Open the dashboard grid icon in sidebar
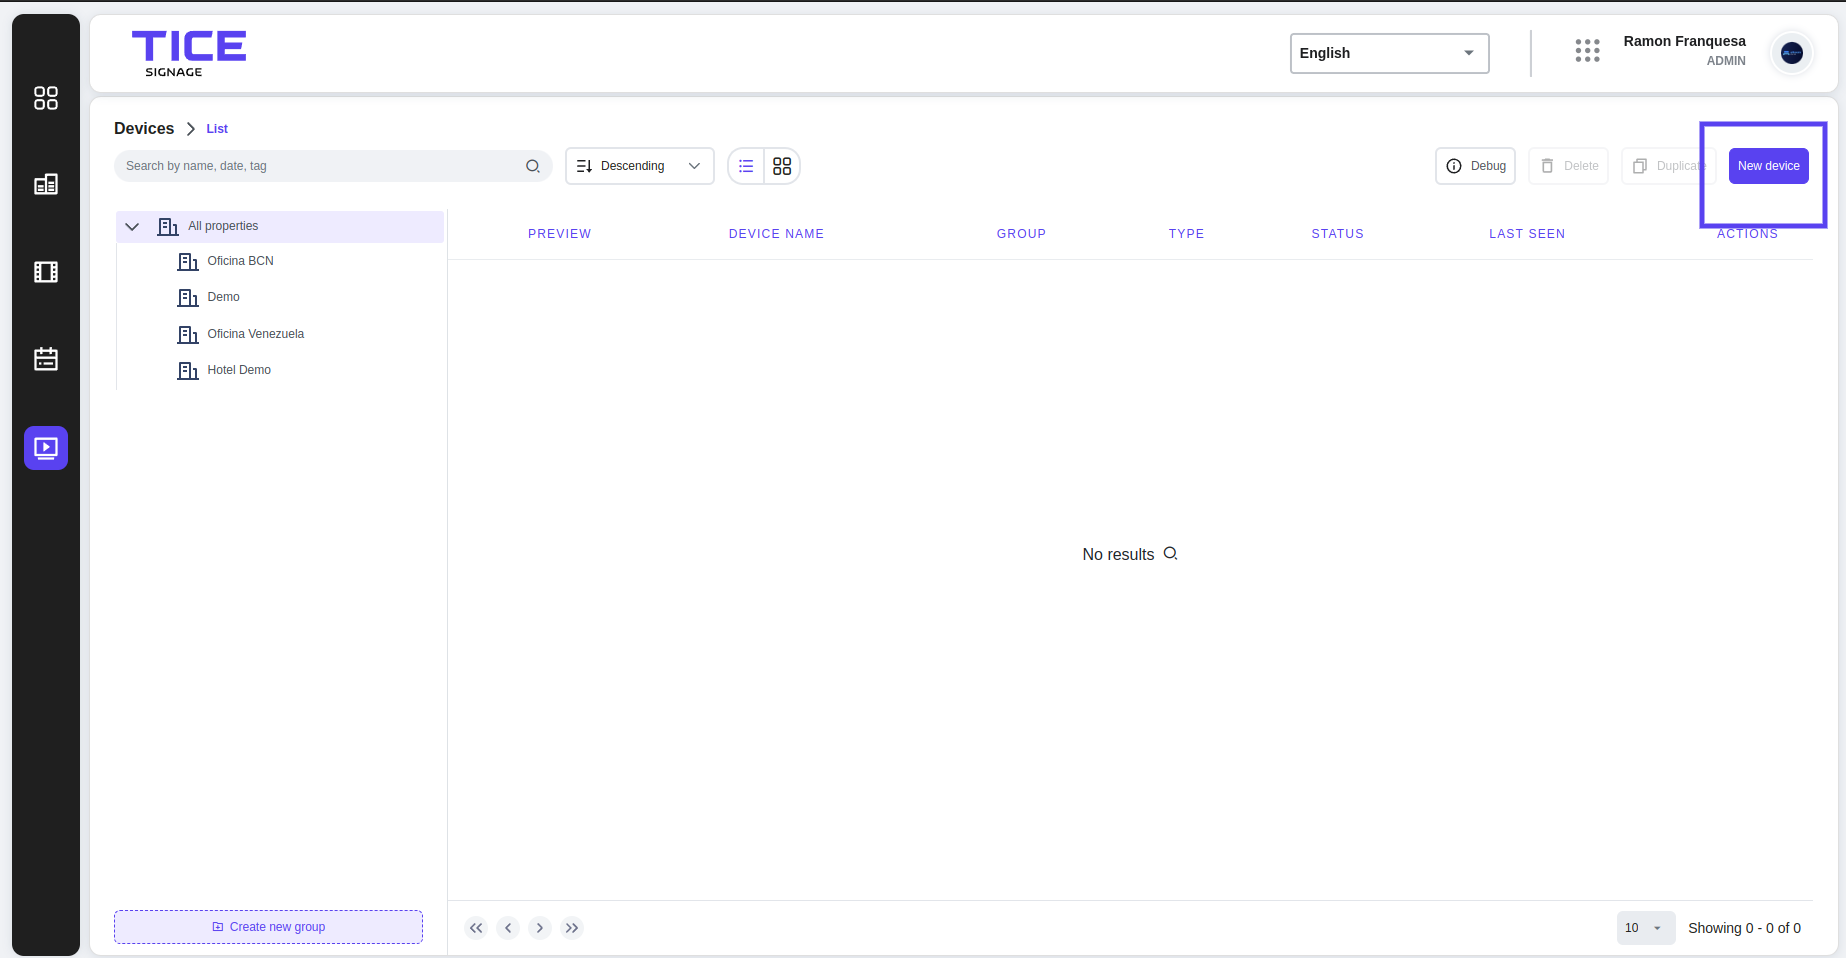This screenshot has width=1846, height=958. tap(46, 98)
